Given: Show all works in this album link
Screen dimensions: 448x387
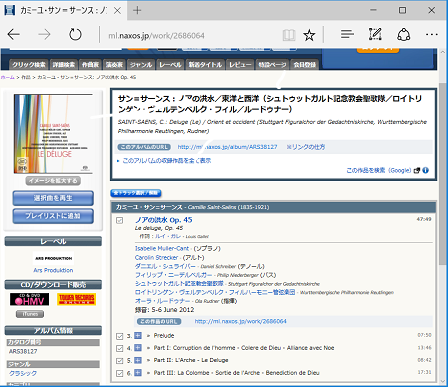Looking at the screenshot, I should point(167,161).
